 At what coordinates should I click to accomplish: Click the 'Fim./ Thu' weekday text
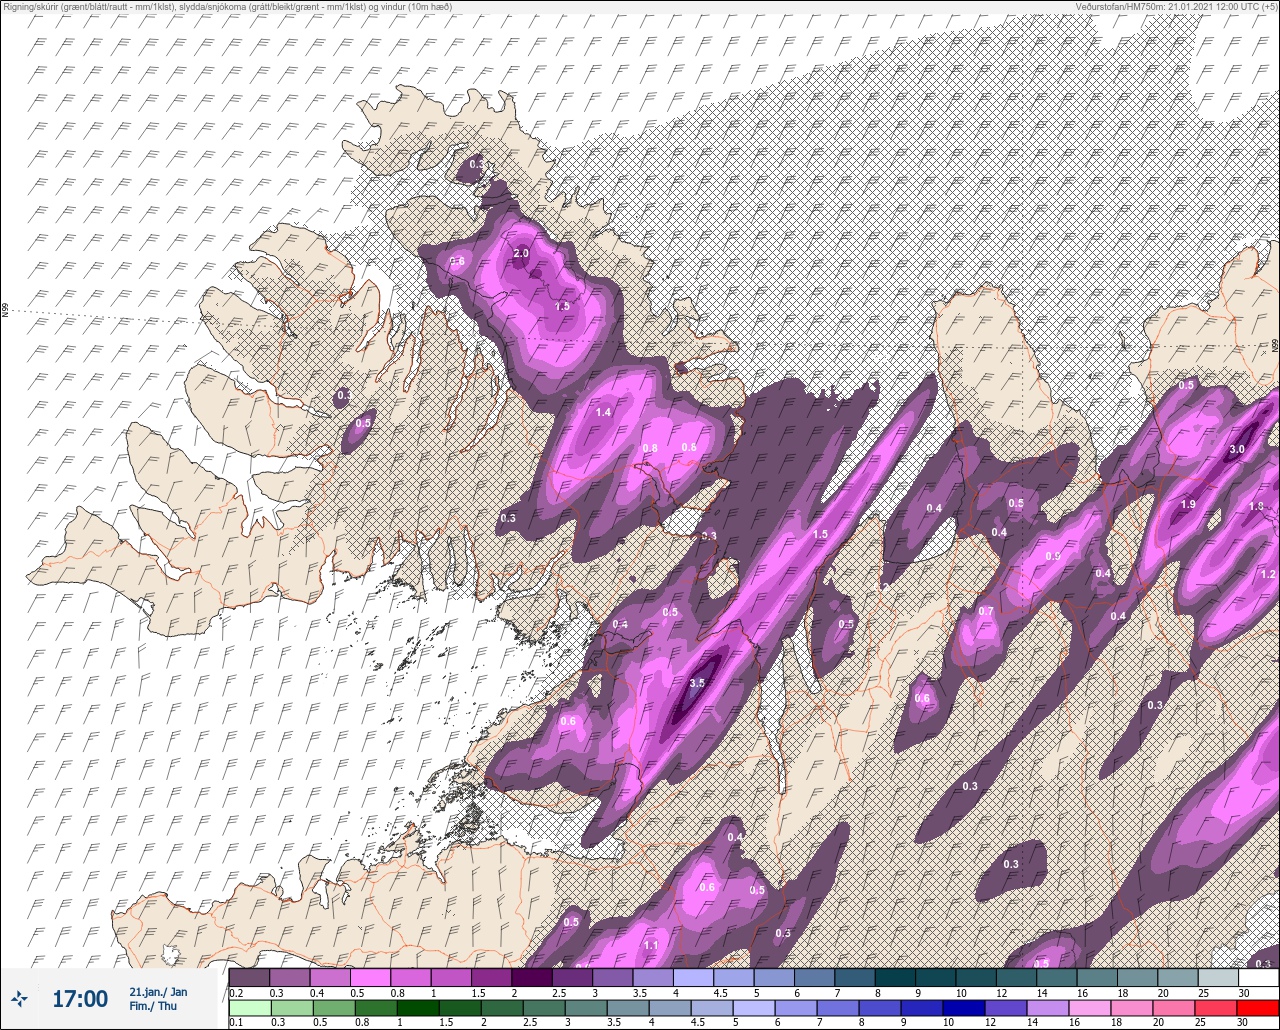tap(153, 1006)
